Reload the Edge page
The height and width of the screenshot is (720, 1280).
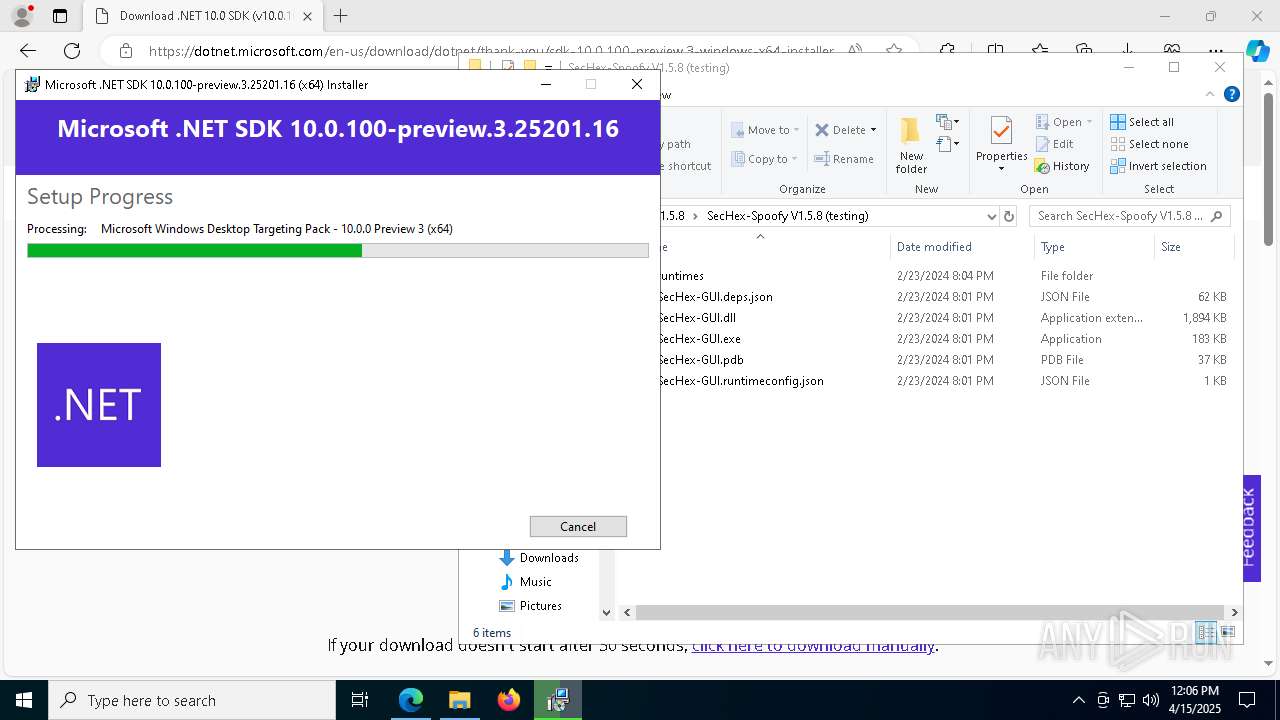72,51
